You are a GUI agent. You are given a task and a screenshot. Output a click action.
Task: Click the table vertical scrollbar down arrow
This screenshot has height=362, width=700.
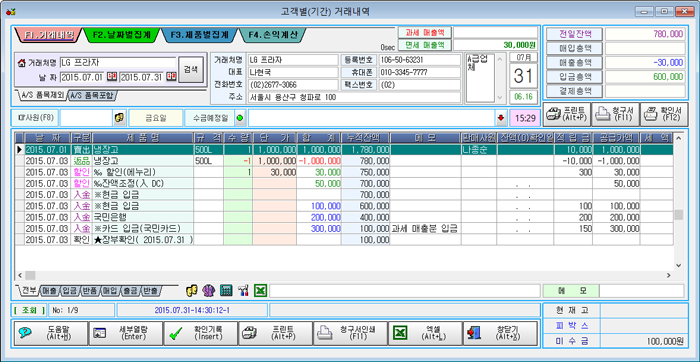679,265
